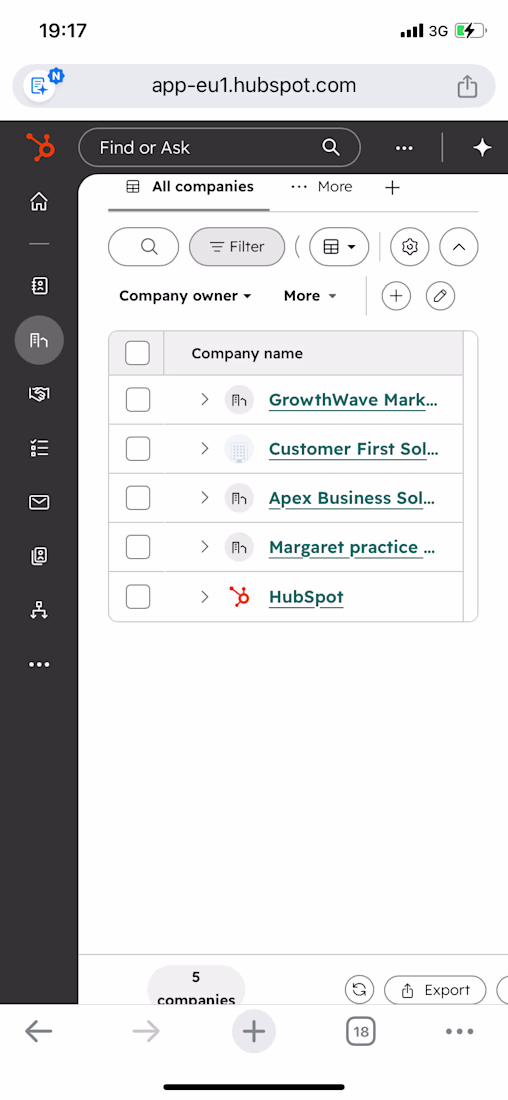
Task: Expand the Apex Business Sol... row chevron
Action: [x=205, y=498]
